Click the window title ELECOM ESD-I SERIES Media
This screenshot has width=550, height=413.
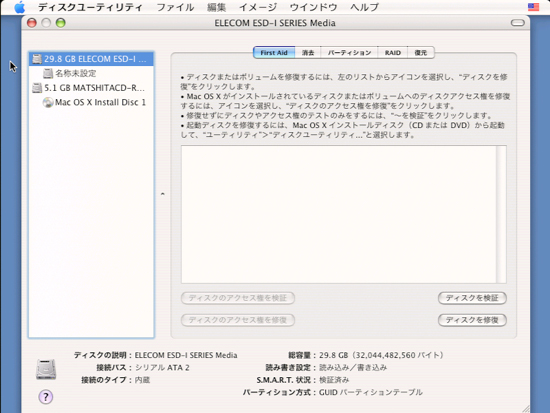[275, 23]
